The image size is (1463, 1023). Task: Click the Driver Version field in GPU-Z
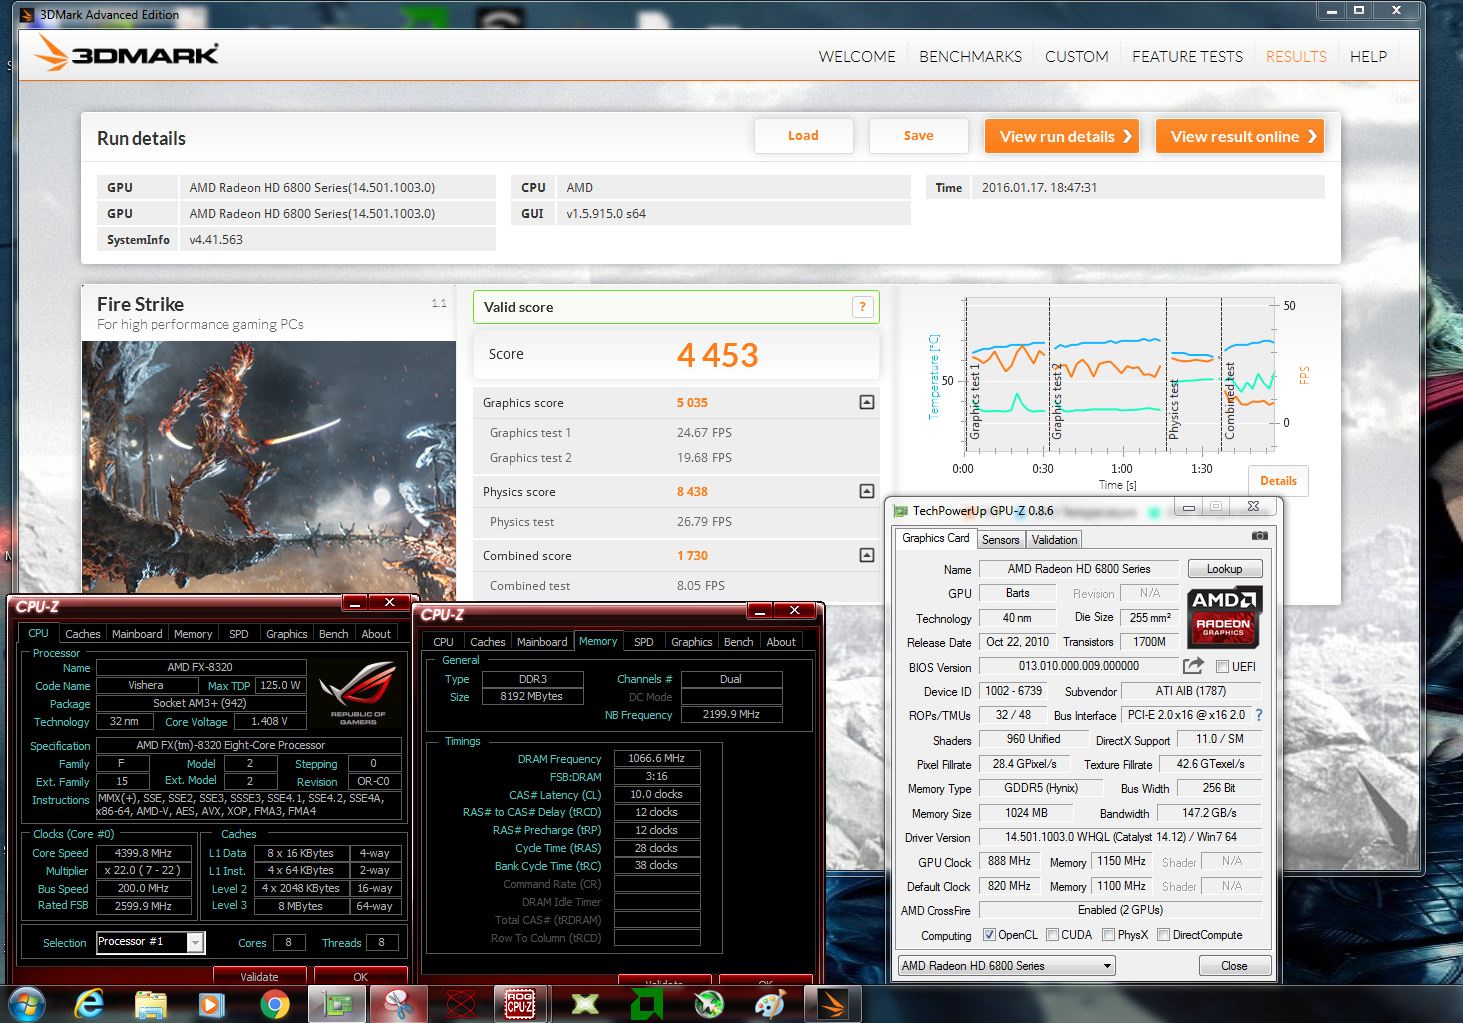point(1120,837)
